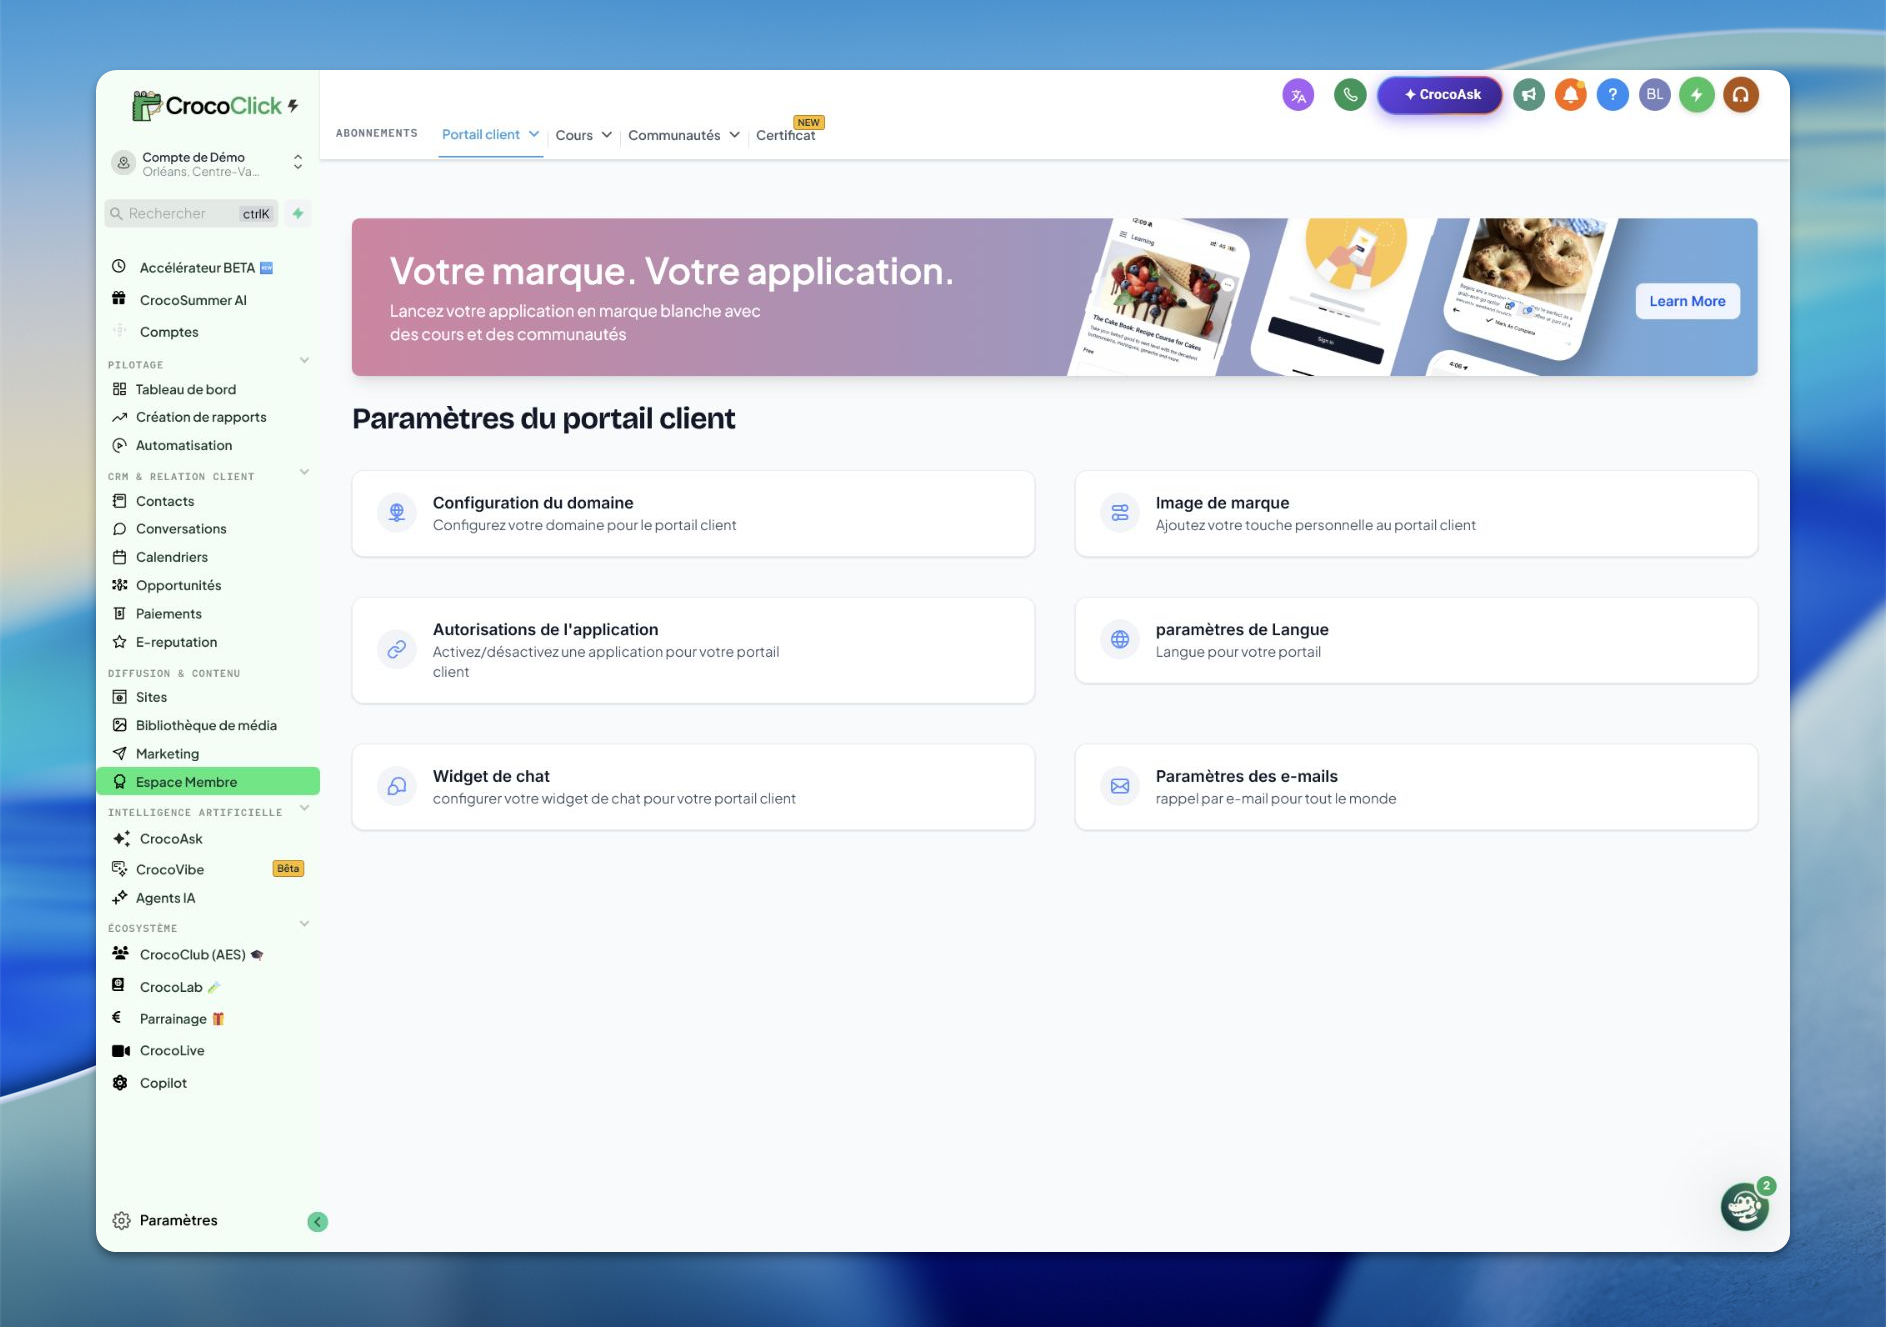
Task: Click the Rechercher search field
Action: pos(192,213)
